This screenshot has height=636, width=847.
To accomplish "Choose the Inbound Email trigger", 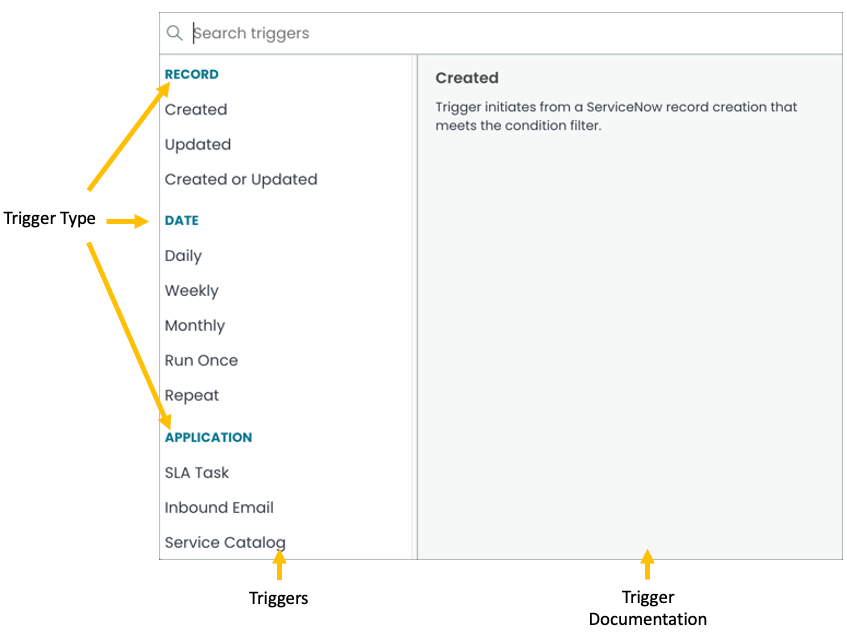I will 219,508.
